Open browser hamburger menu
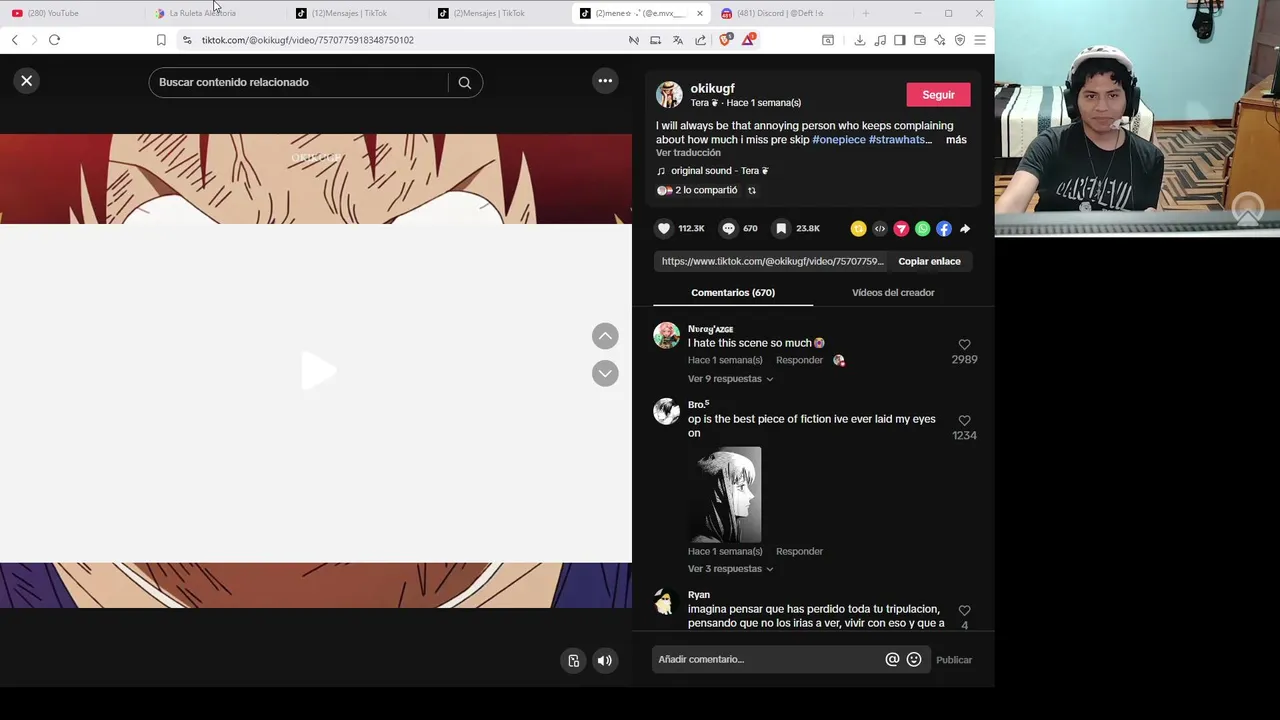The height and width of the screenshot is (720, 1280). (x=980, y=40)
